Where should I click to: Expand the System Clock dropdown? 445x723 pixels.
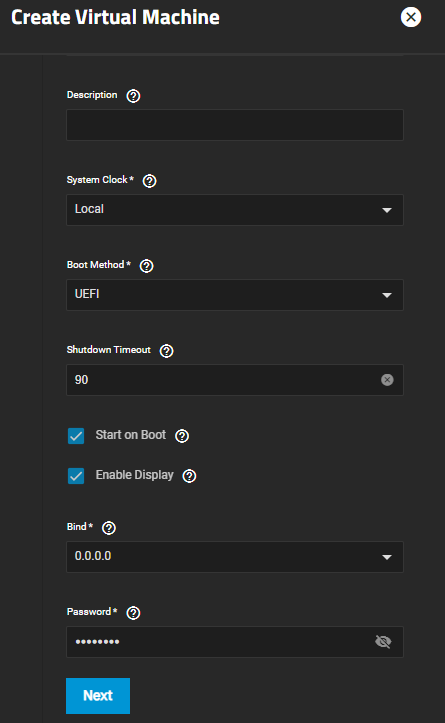click(235, 210)
